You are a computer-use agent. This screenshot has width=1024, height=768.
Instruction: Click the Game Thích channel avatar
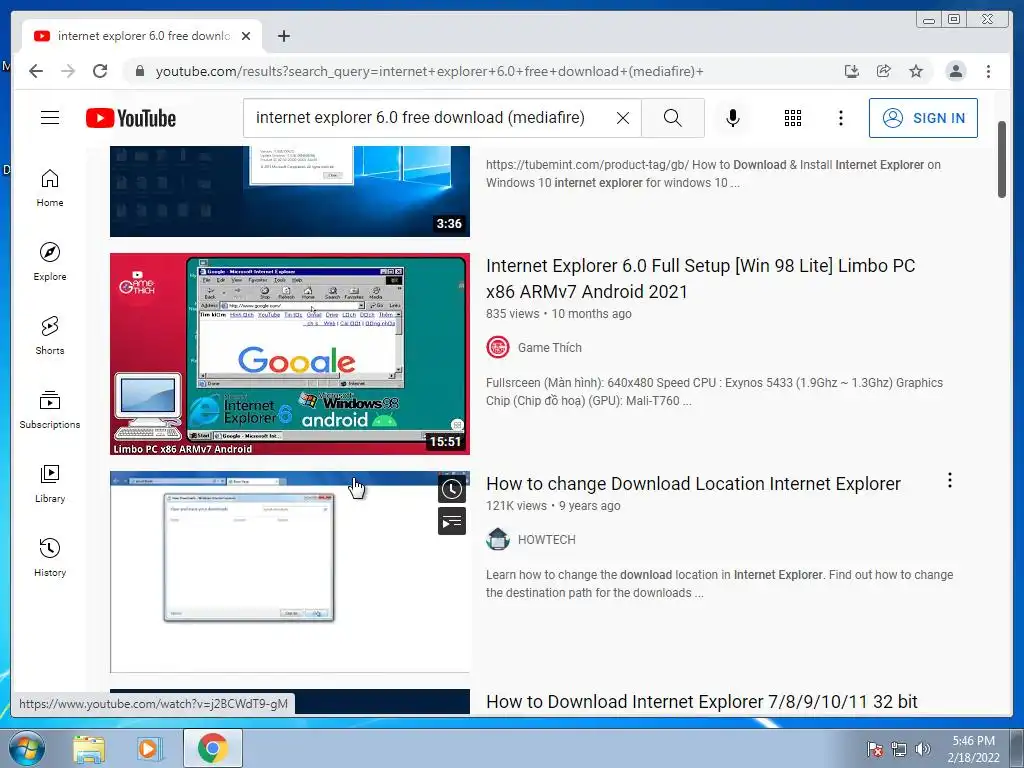[x=498, y=347]
